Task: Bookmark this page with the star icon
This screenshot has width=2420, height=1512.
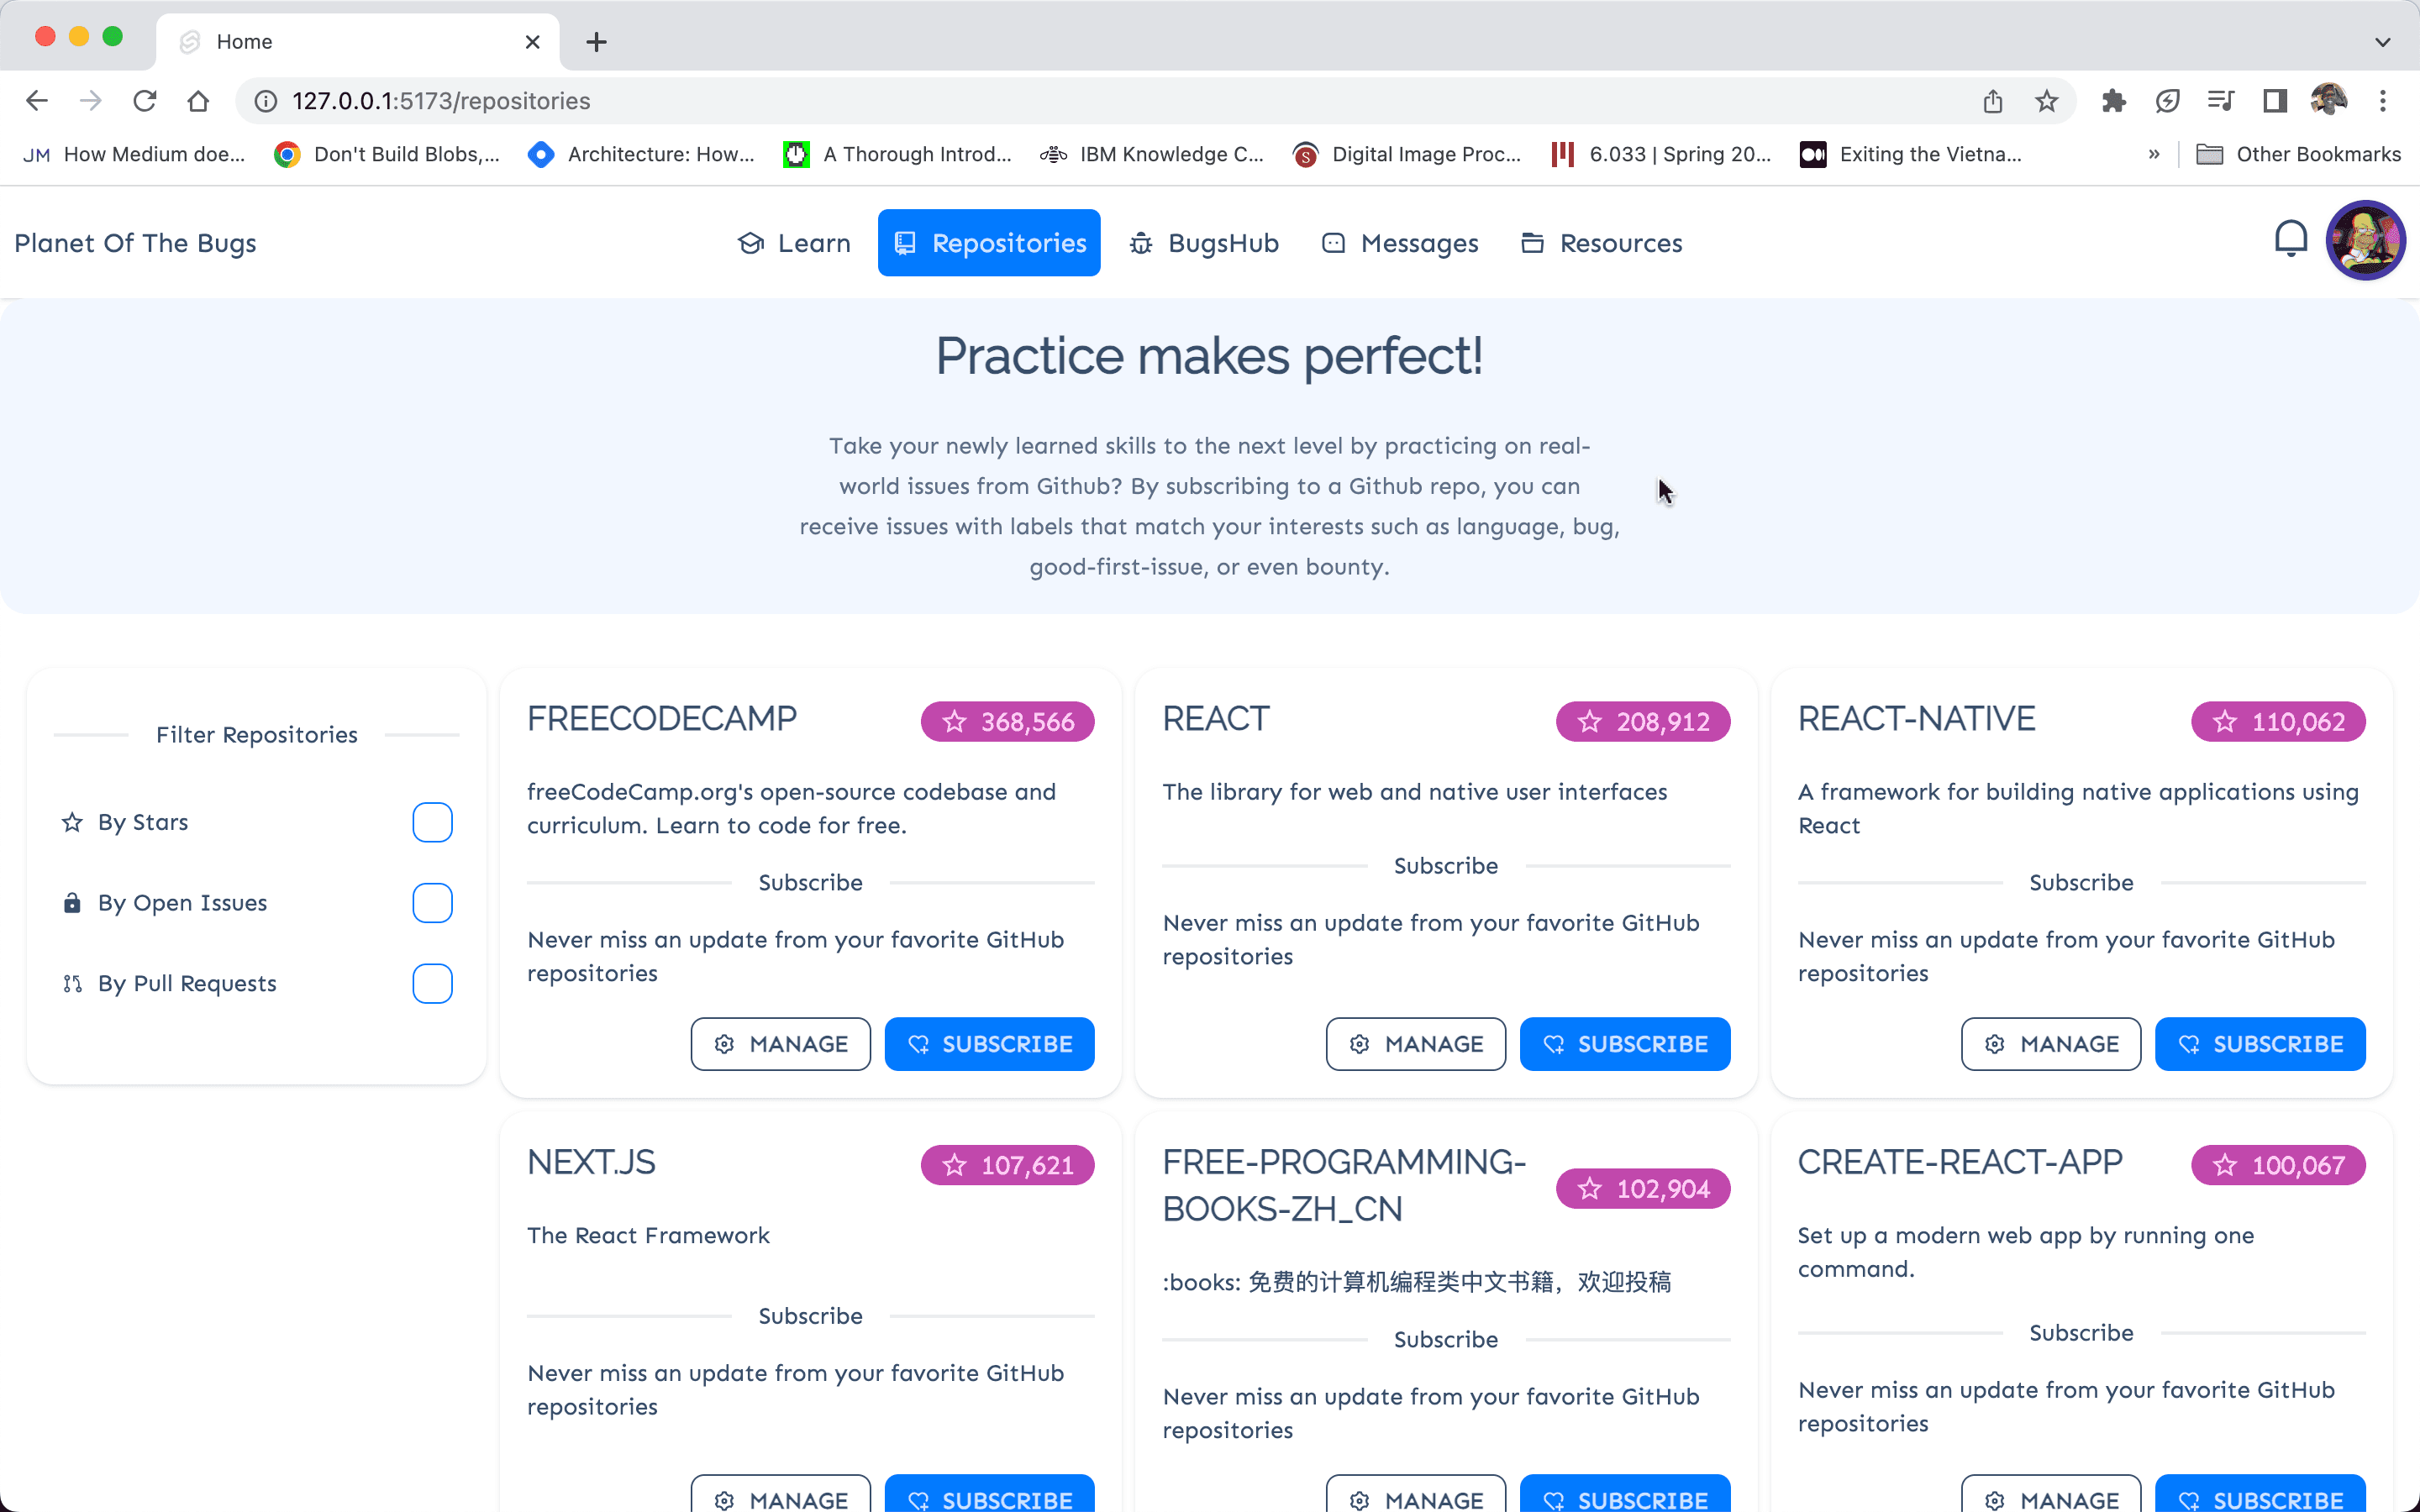Action: pos(2047,101)
